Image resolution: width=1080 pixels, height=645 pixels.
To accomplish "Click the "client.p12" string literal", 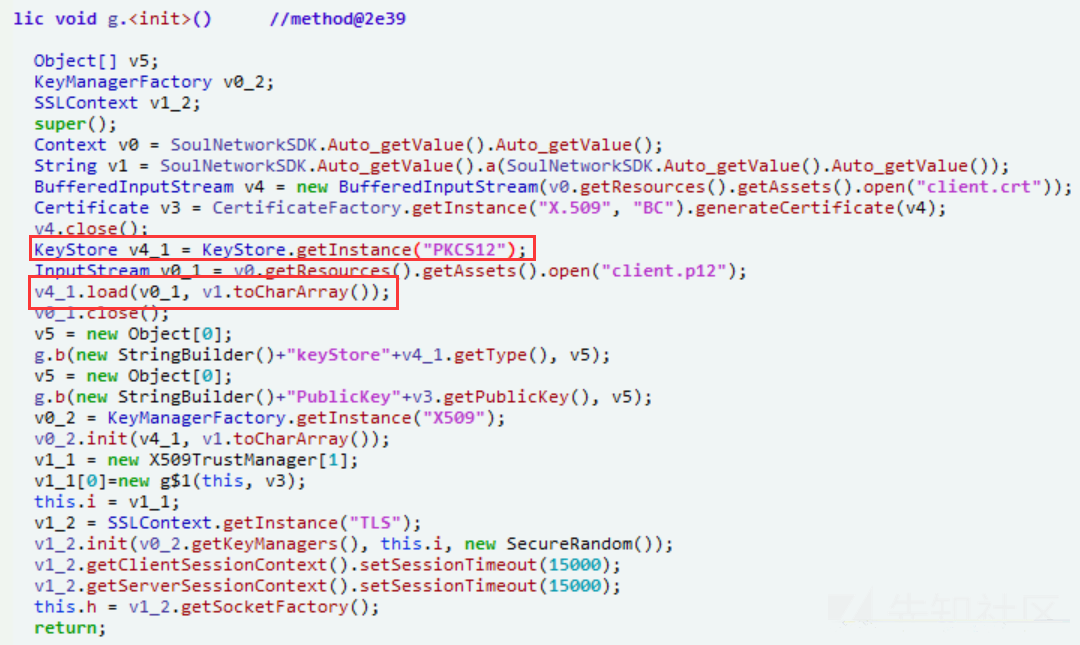I will pos(663,271).
